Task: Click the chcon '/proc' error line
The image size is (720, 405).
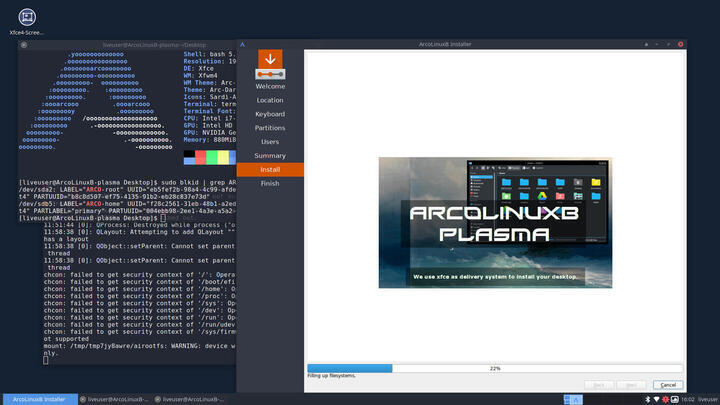Action: (x=140, y=296)
